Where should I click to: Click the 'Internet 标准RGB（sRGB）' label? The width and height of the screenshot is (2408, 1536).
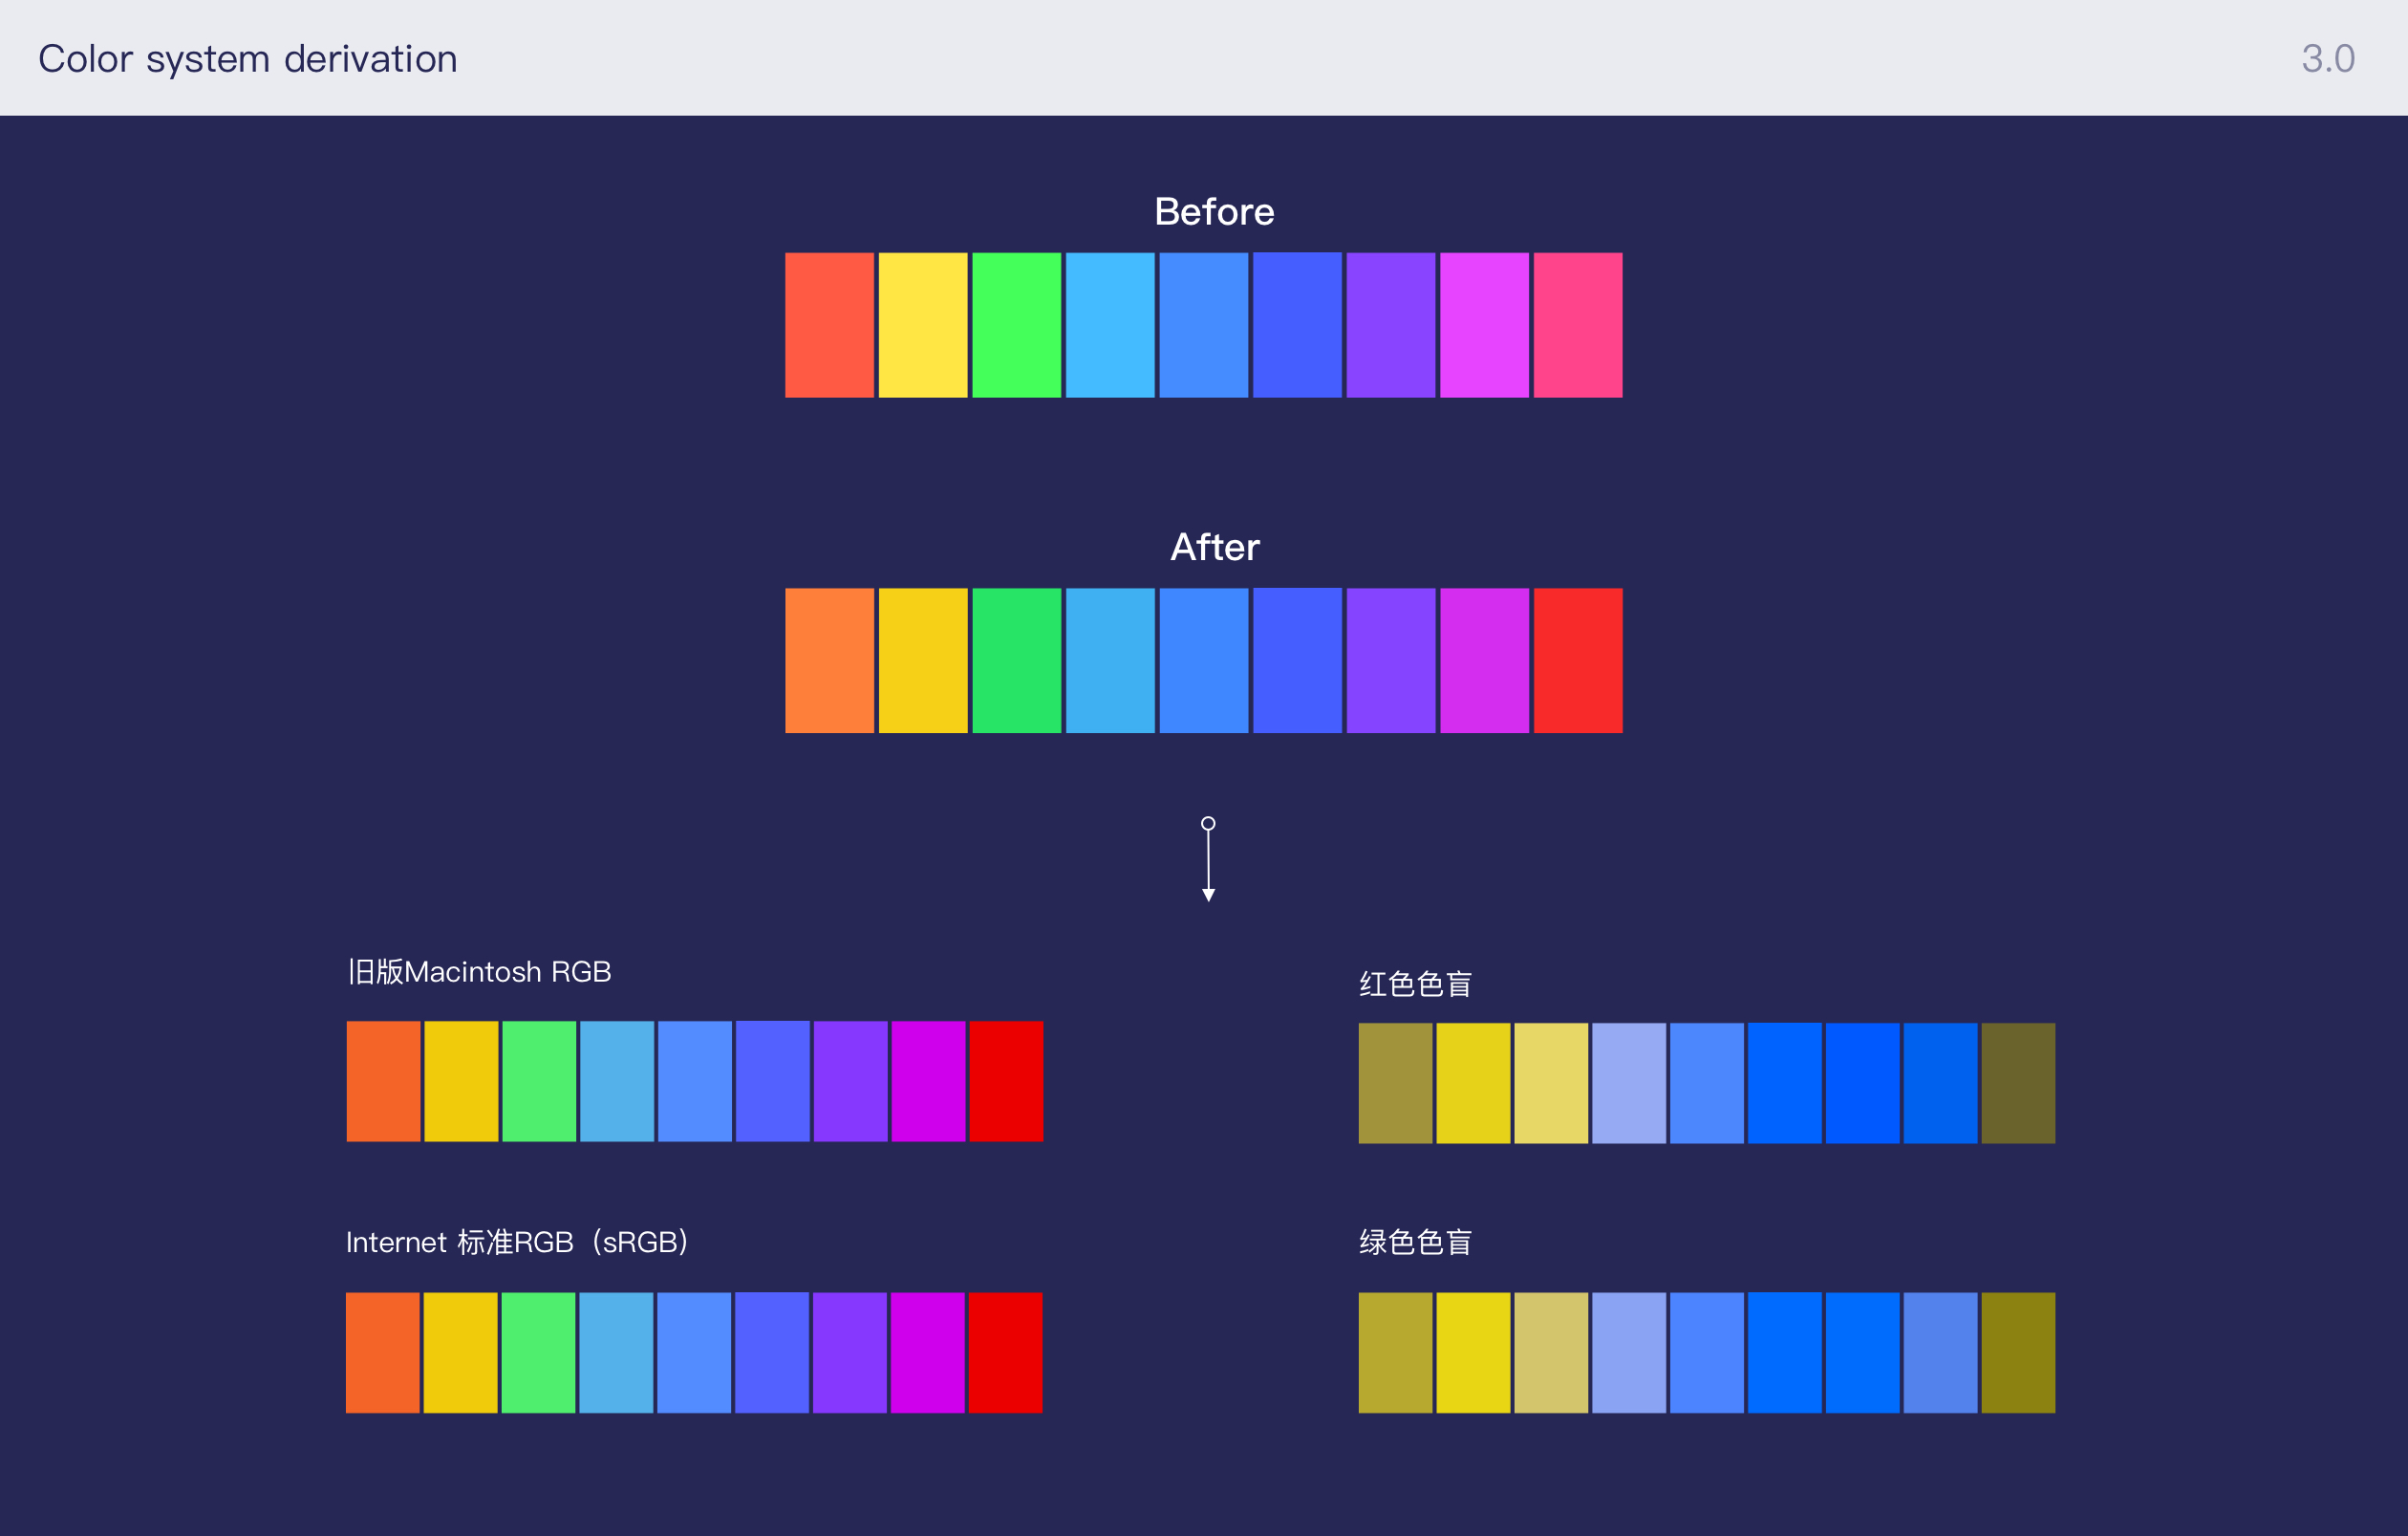coord(517,1242)
